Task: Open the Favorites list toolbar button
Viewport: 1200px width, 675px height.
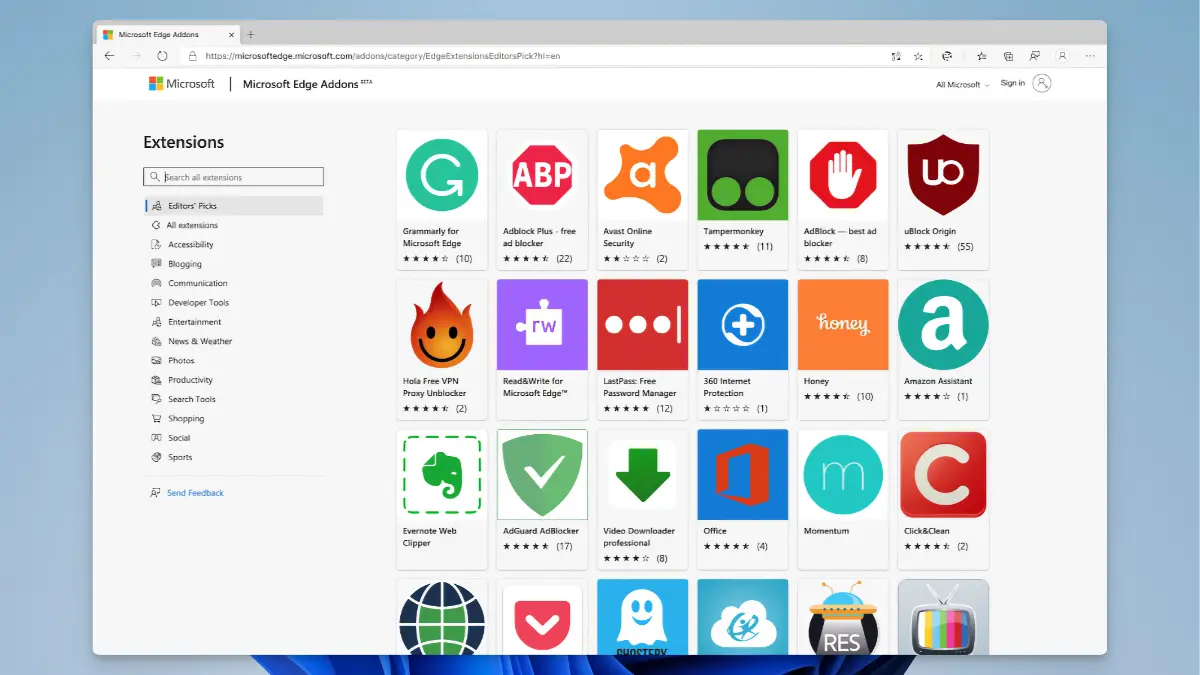Action: (x=982, y=56)
